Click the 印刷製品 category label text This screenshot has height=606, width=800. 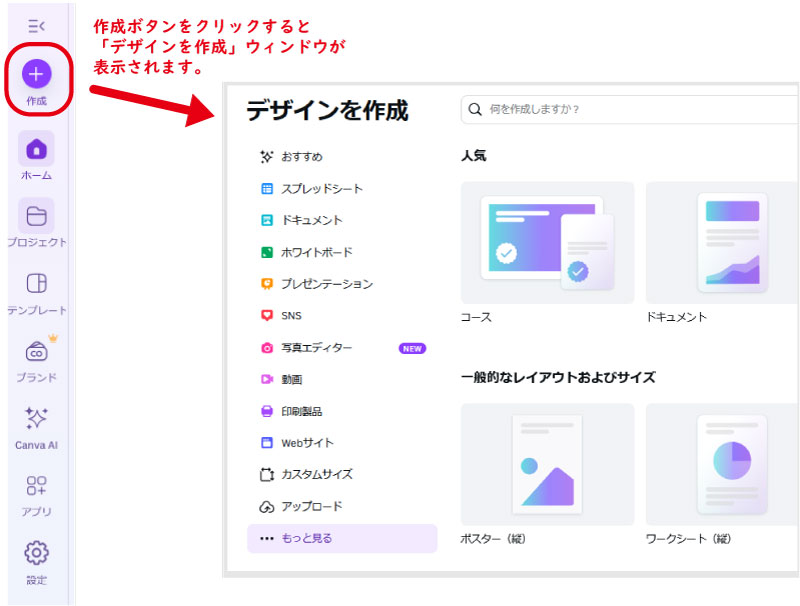pos(302,411)
